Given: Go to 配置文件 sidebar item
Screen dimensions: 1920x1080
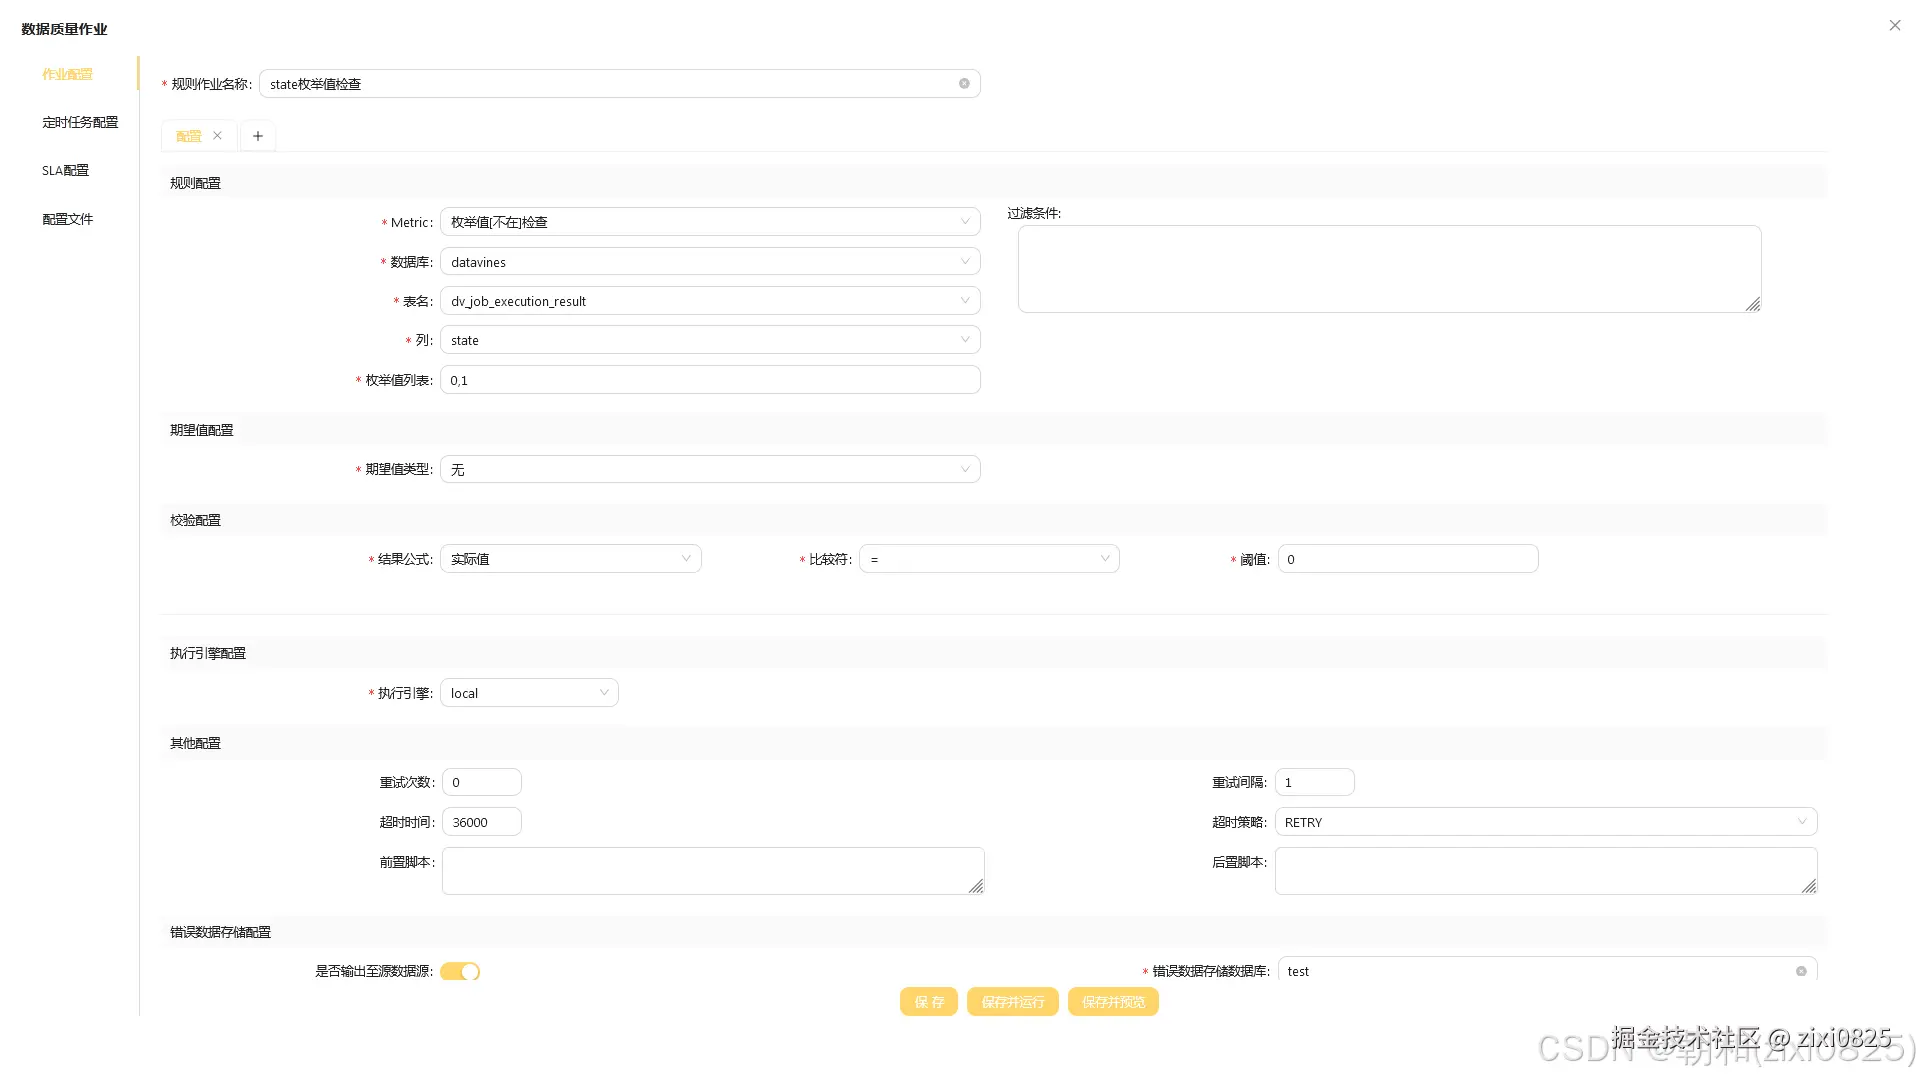Looking at the screenshot, I should pyautogui.click(x=68, y=219).
